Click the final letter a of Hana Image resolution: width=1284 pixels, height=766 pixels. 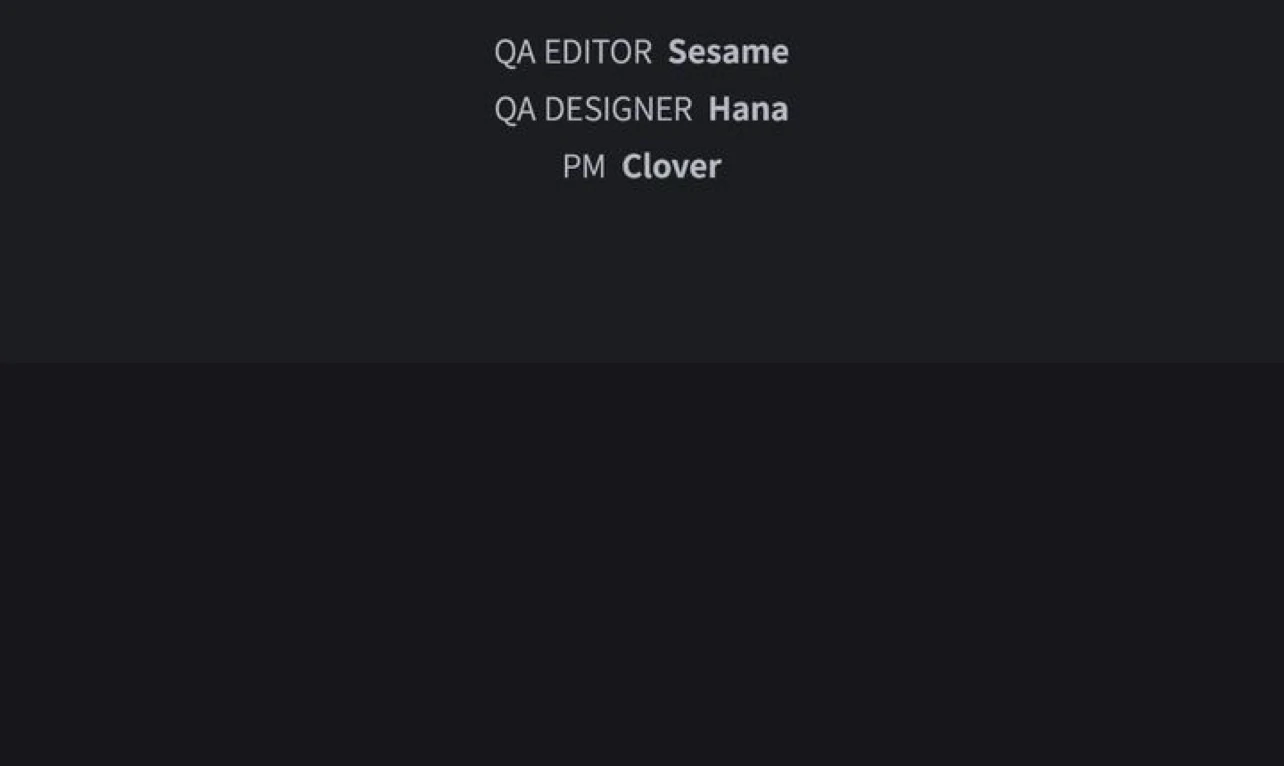[780, 110]
